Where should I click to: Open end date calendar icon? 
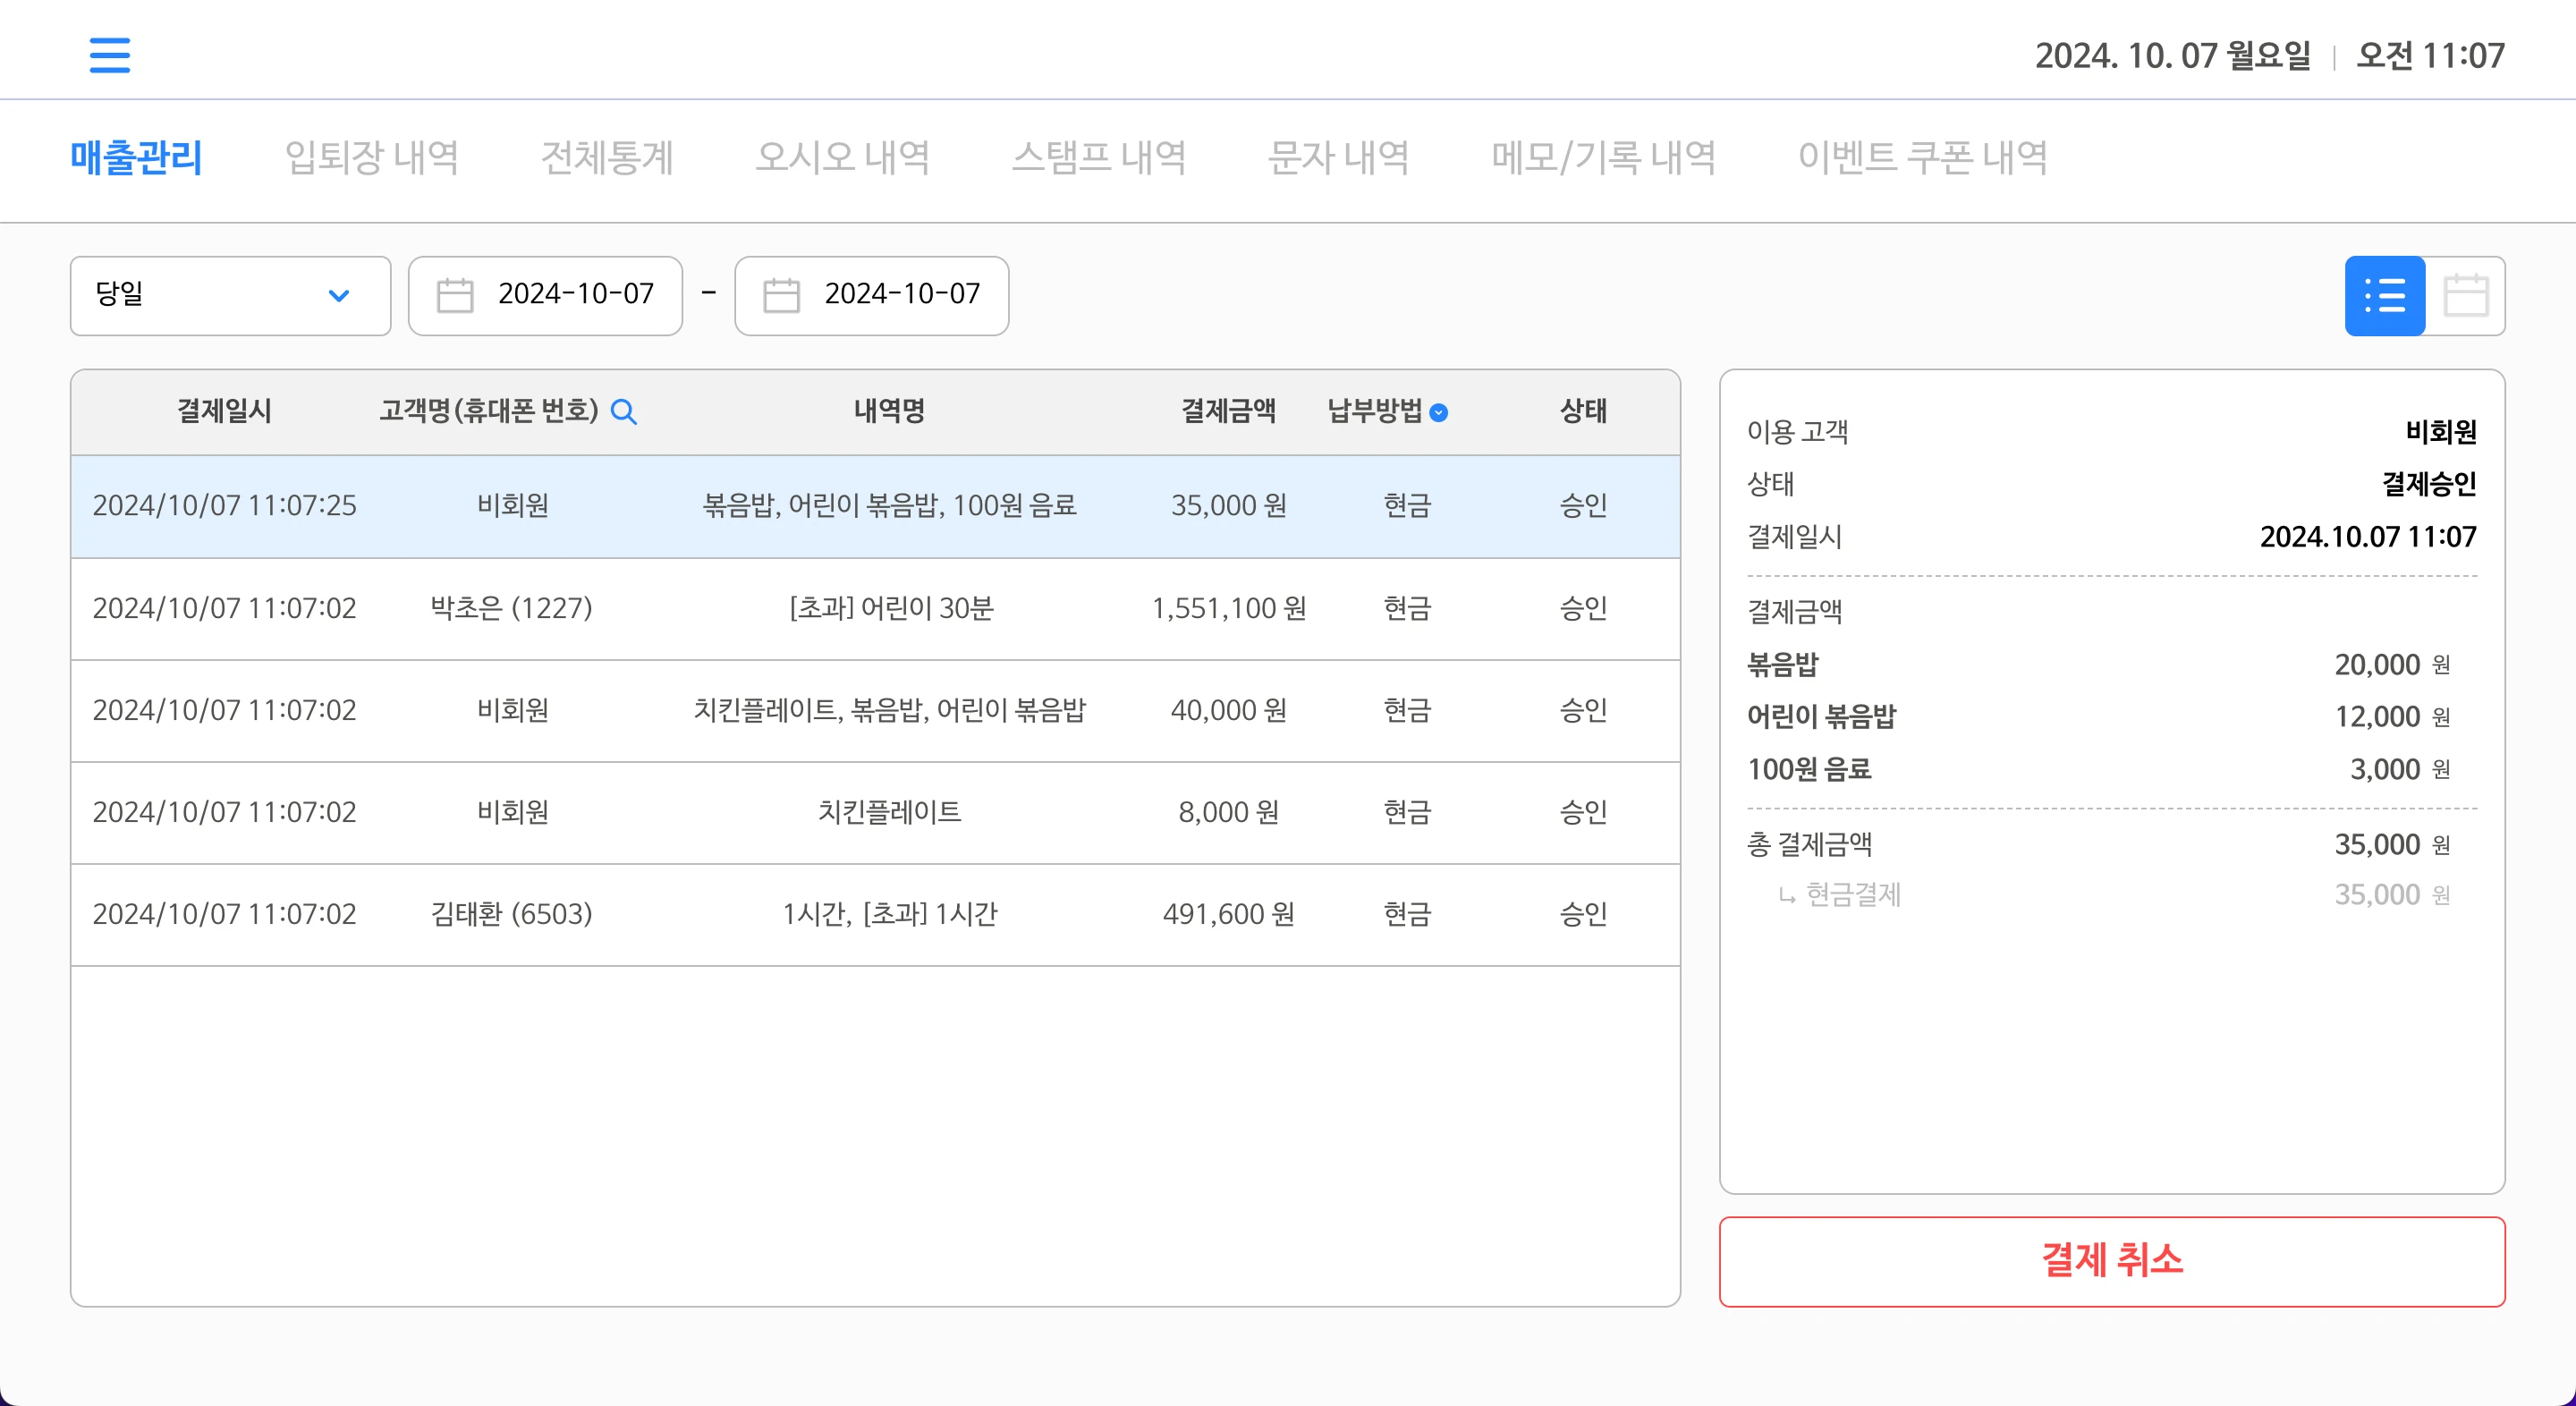(x=781, y=295)
